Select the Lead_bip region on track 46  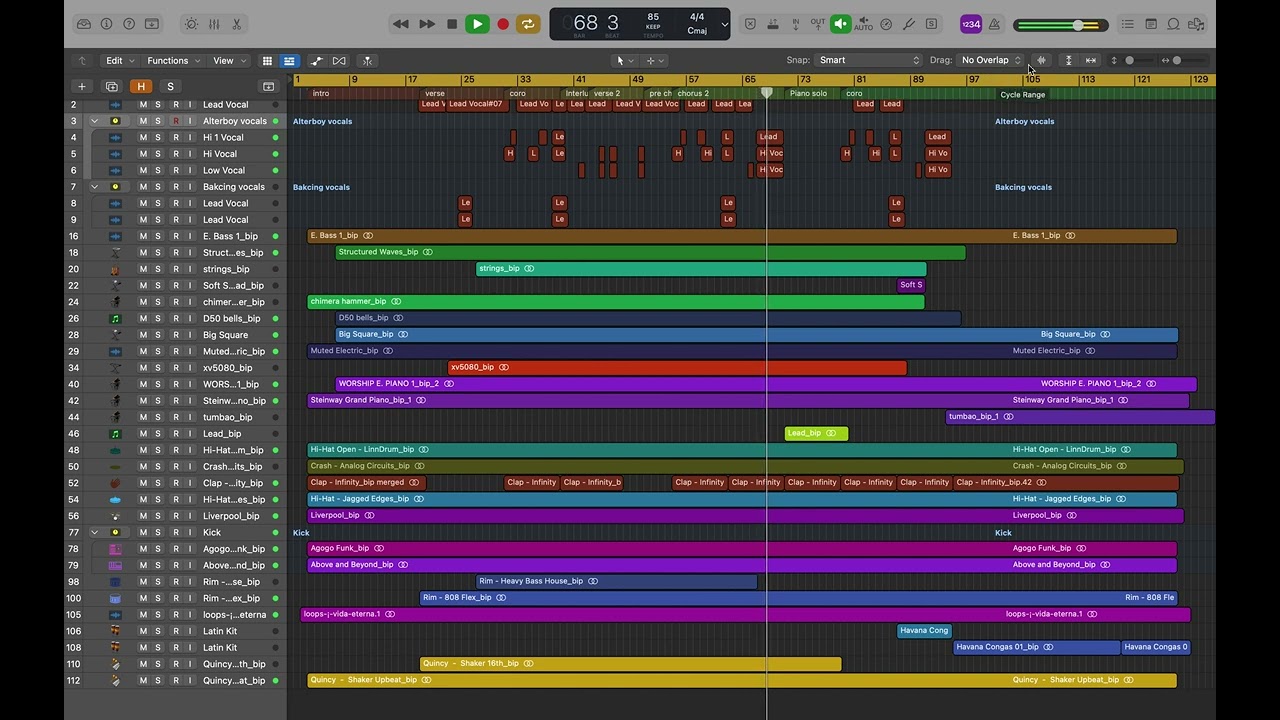pyautogui.click(x=816, y=433)
